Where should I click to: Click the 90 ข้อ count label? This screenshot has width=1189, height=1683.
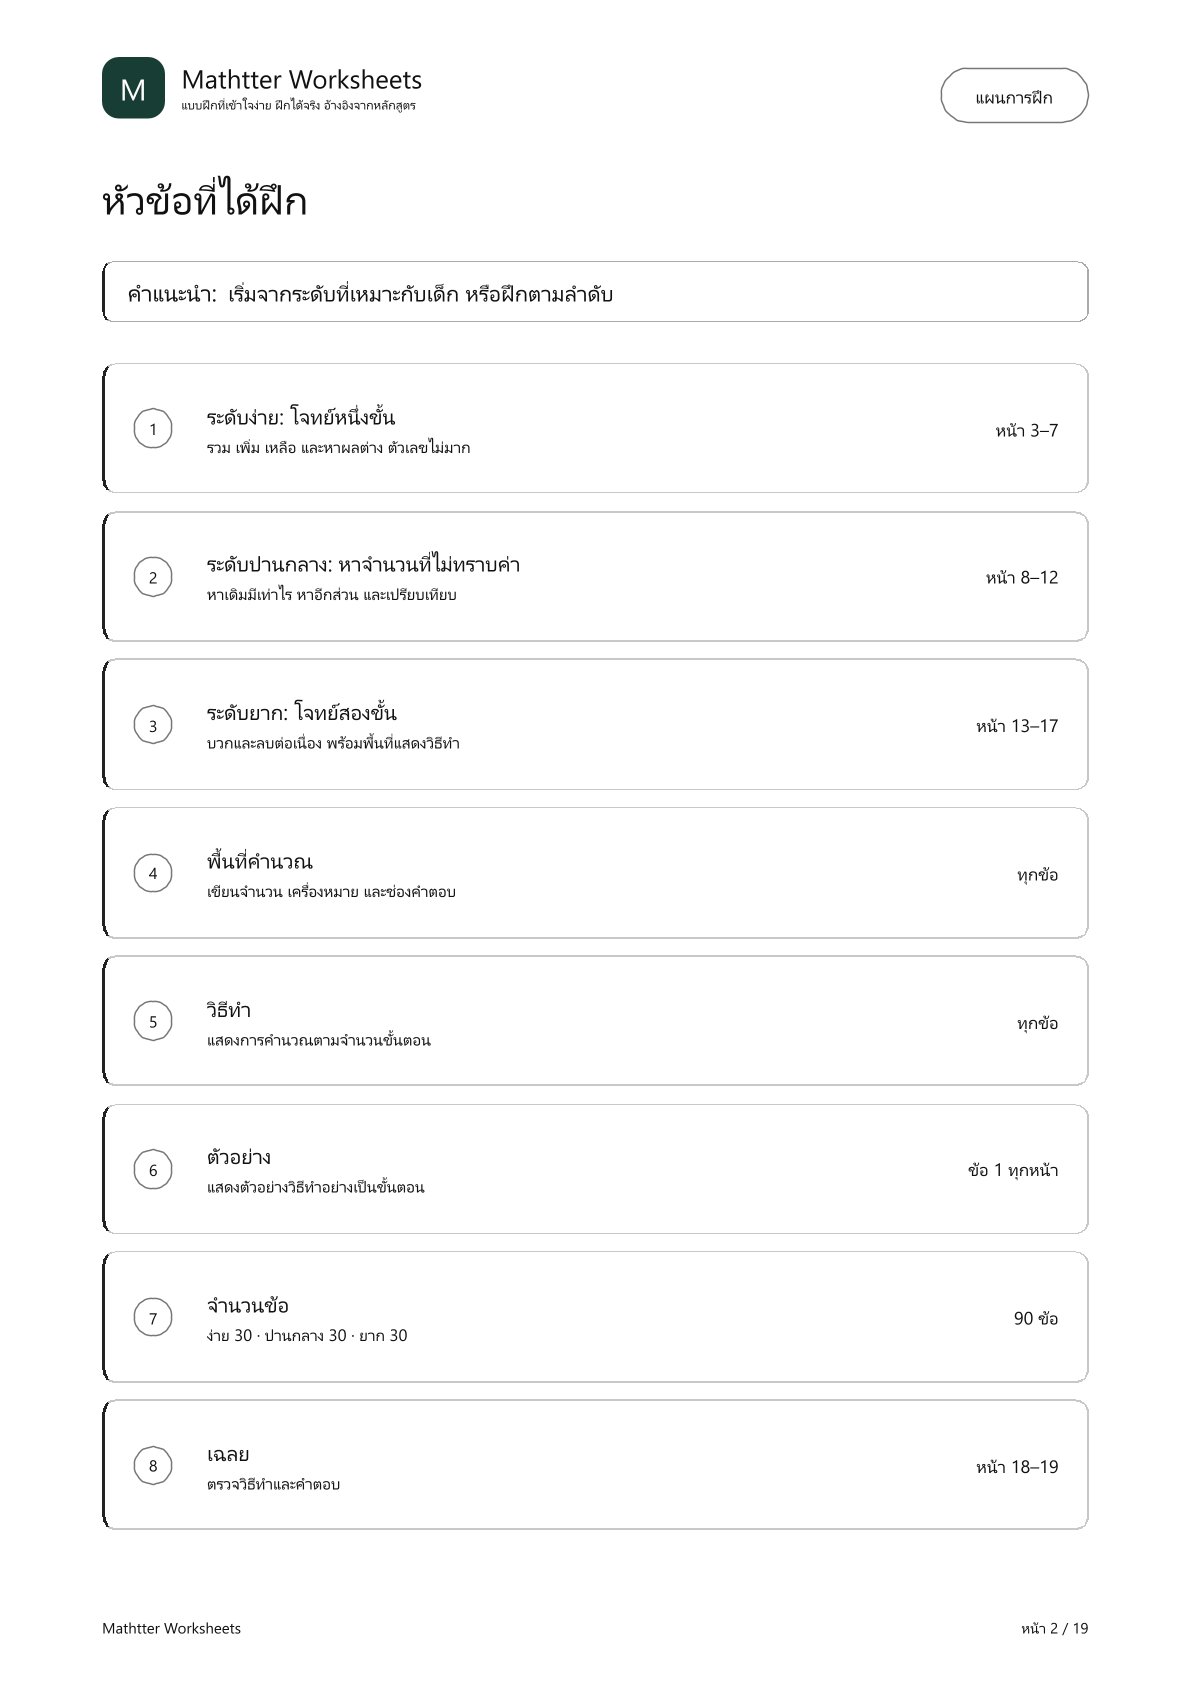[1036, 1318]
